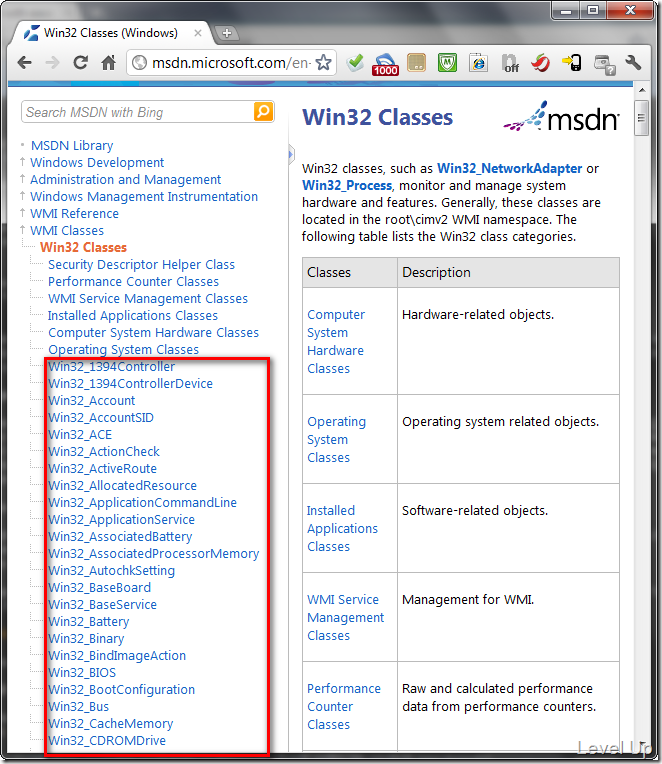Open Performance Counter Classes table link
This screenshot has height=764, width=662.
pos(343,707)
